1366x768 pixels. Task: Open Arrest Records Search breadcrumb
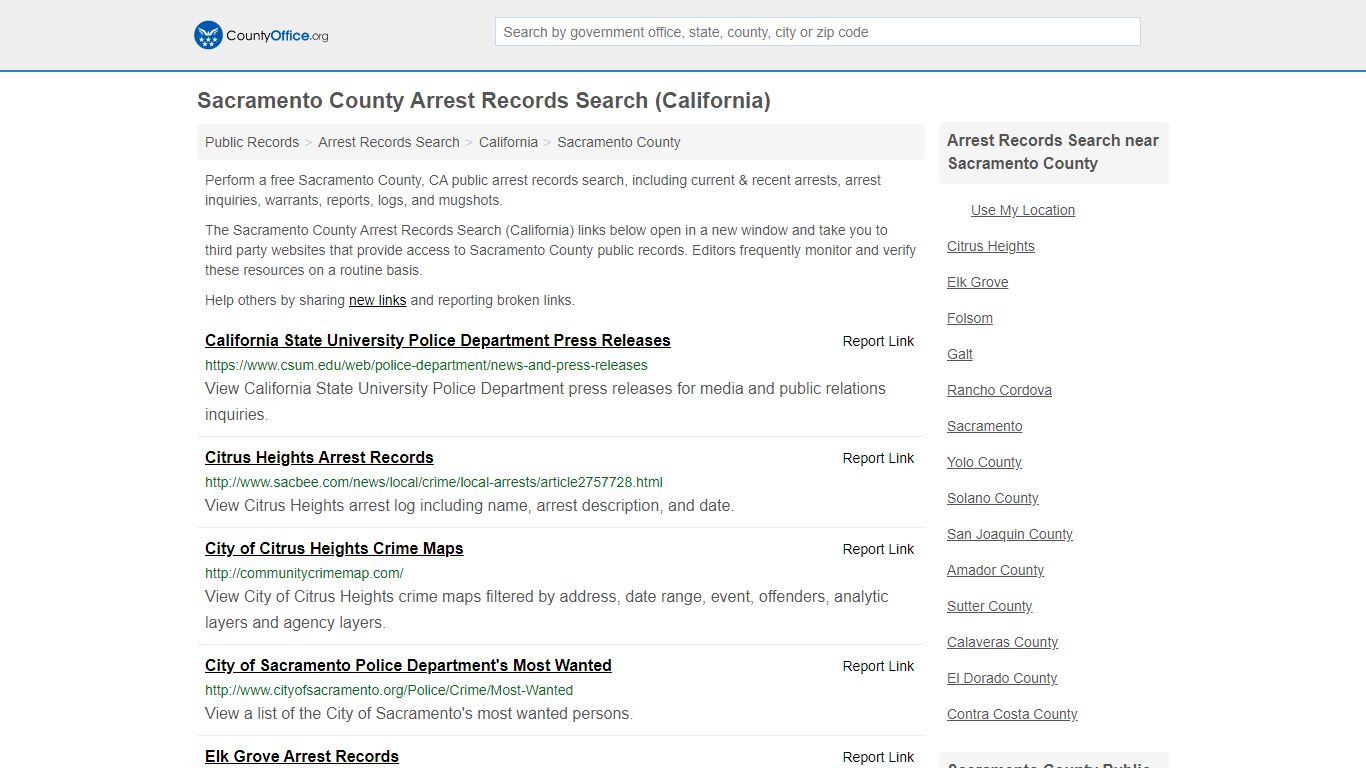[389, 142]
